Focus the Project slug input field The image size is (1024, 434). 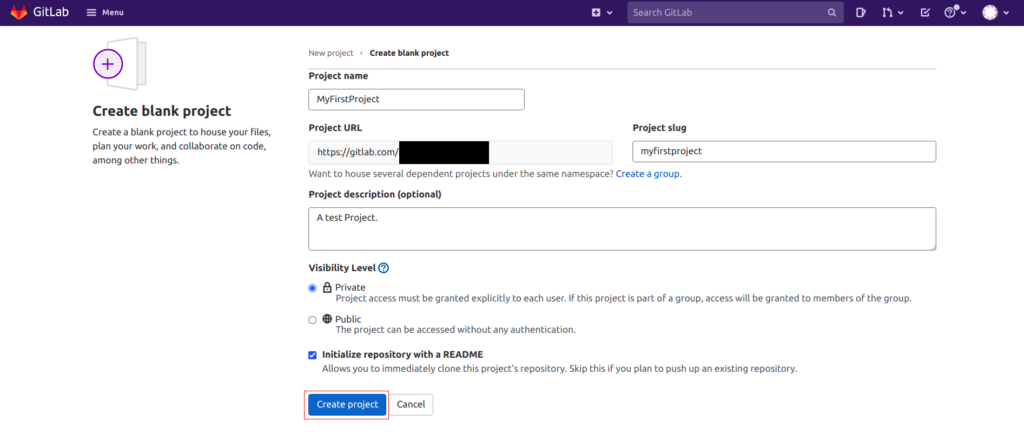click(784, 151)
